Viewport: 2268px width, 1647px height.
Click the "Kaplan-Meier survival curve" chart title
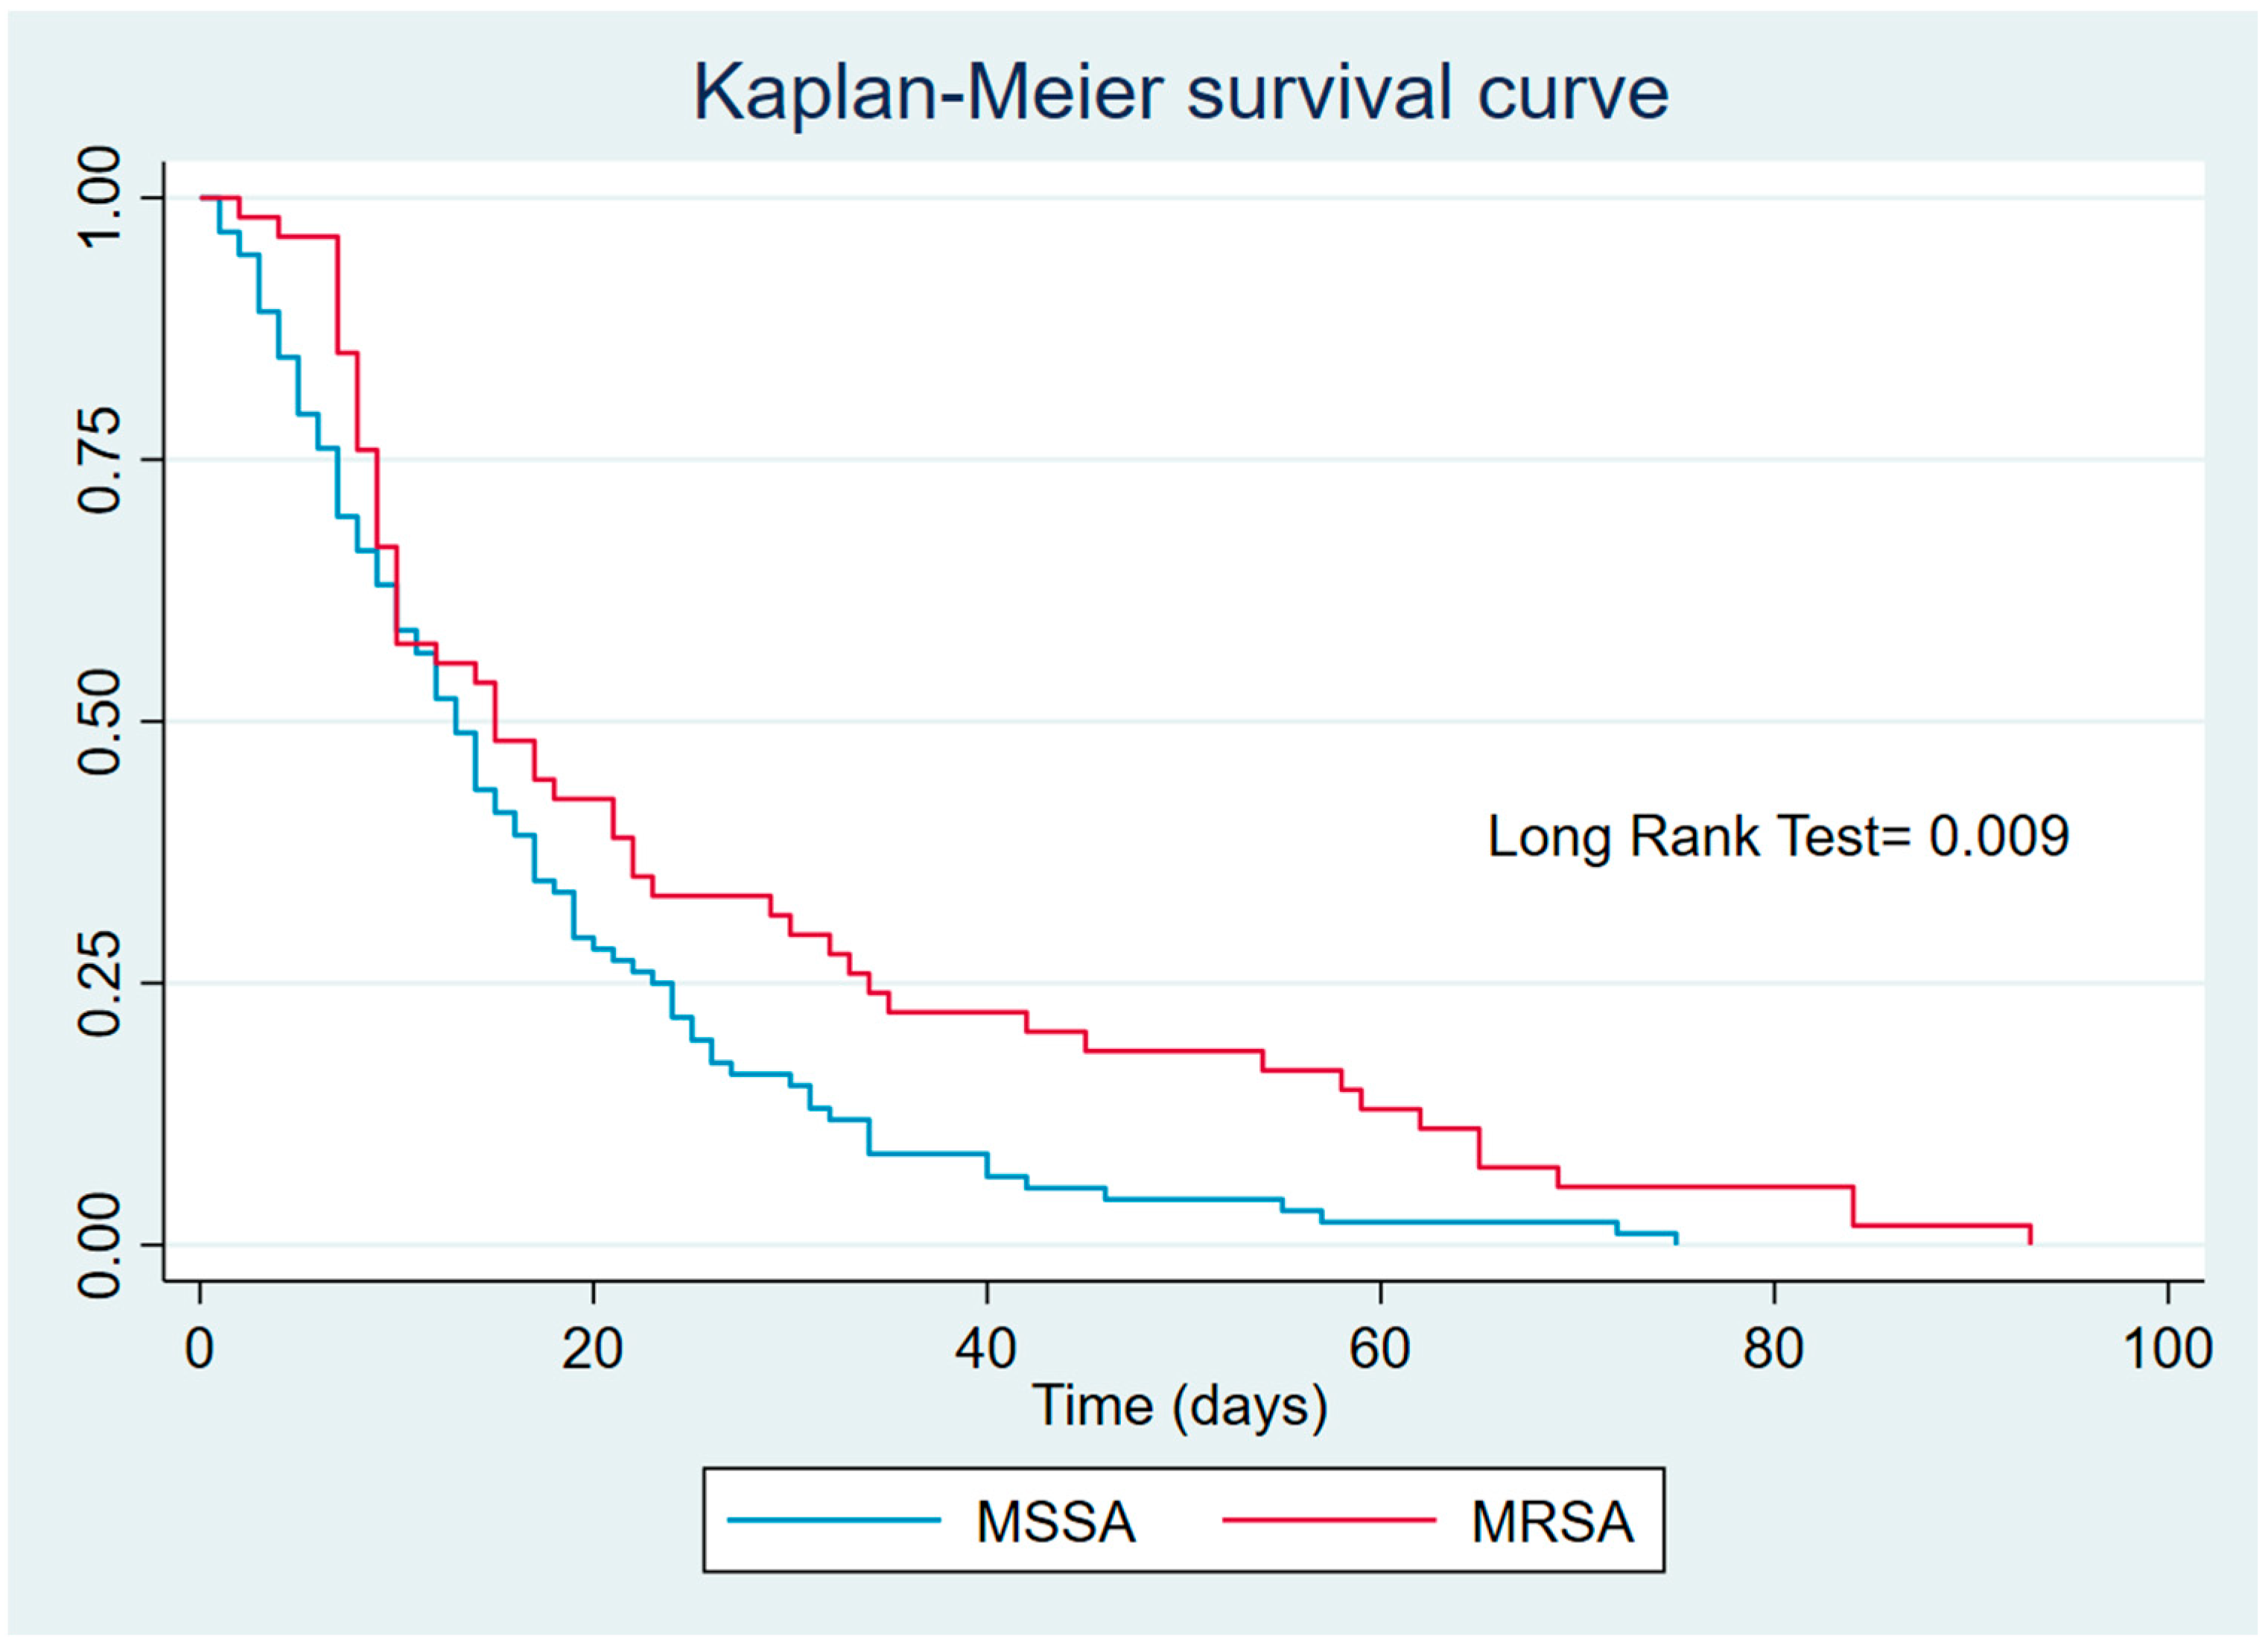[x=1180, y=93]
